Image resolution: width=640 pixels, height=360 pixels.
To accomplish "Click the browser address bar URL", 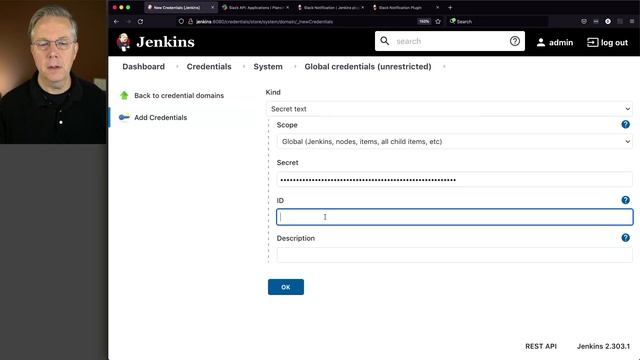I will 264,22.
